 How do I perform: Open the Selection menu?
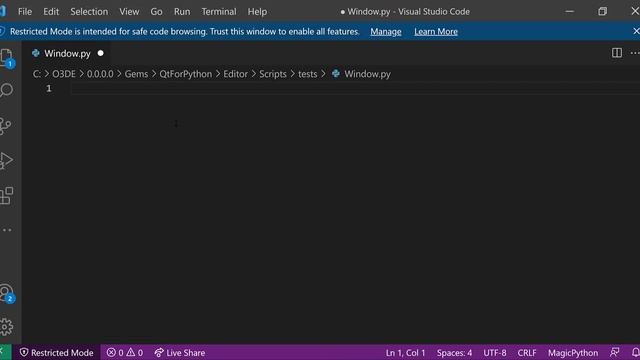89,11
